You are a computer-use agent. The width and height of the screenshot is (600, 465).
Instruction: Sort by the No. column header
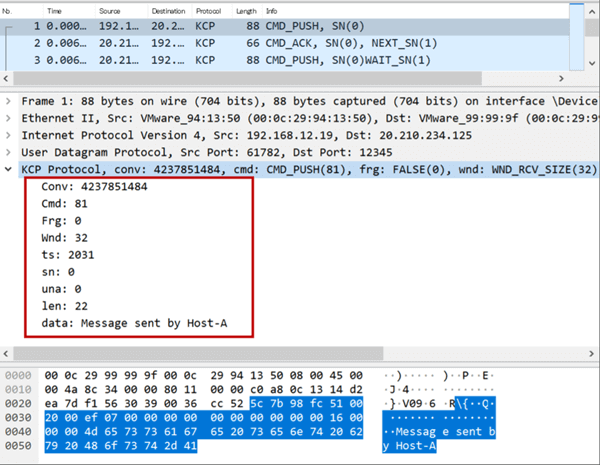[x=7, y=11]
